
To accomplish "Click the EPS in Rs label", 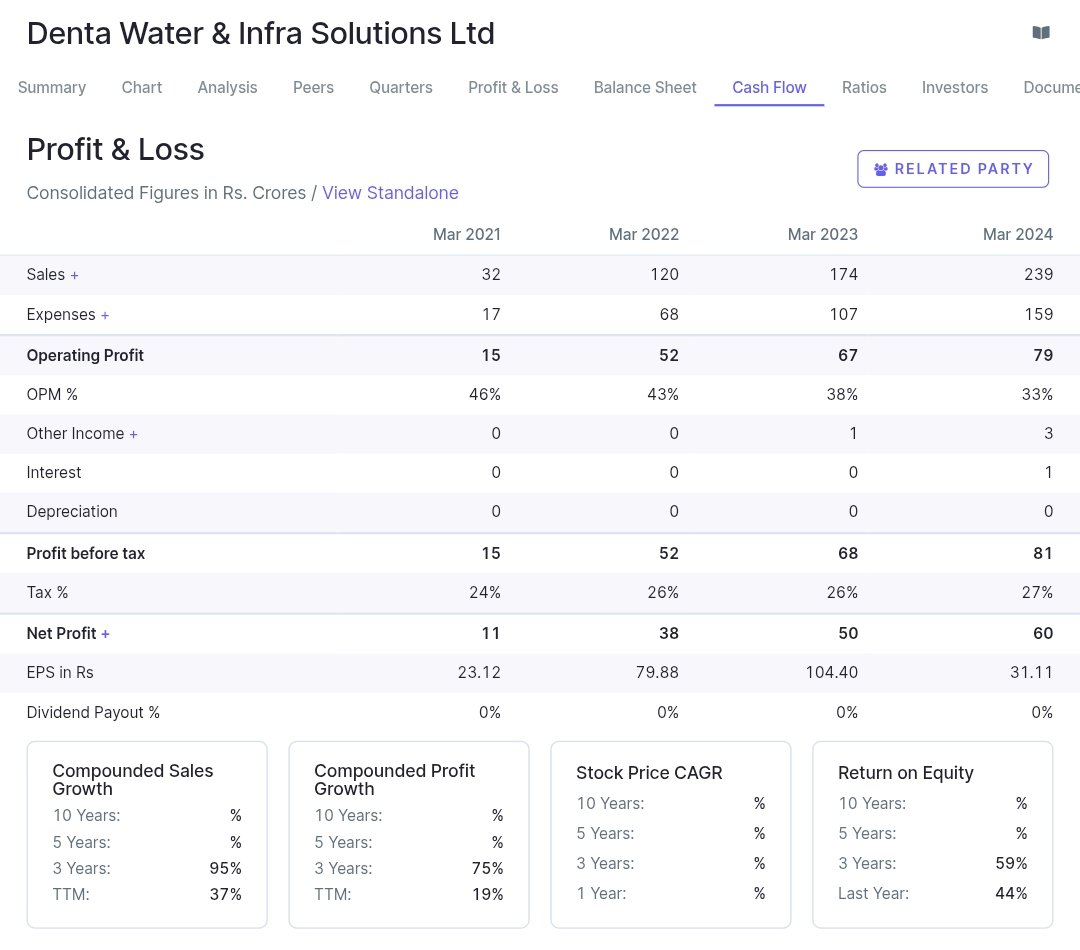I will 60,672.
